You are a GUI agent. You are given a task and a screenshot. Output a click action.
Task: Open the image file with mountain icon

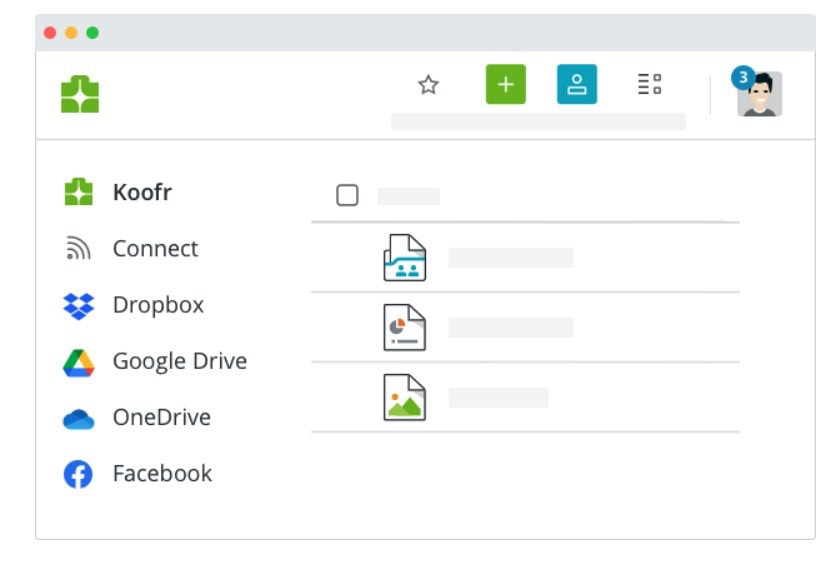(405, 397)
